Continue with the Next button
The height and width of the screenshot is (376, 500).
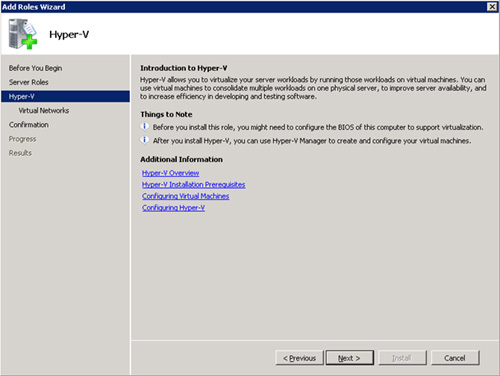tap(349, 358)
